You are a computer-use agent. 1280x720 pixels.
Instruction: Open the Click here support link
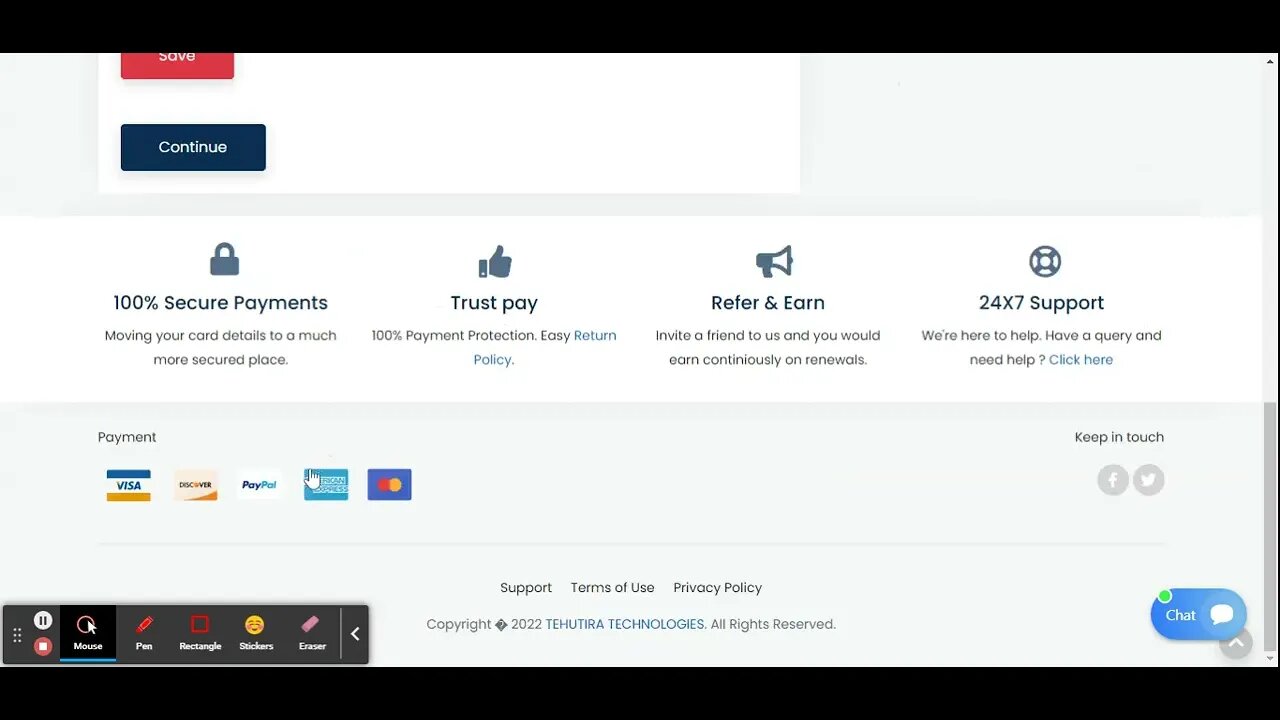click(1081, 360)
